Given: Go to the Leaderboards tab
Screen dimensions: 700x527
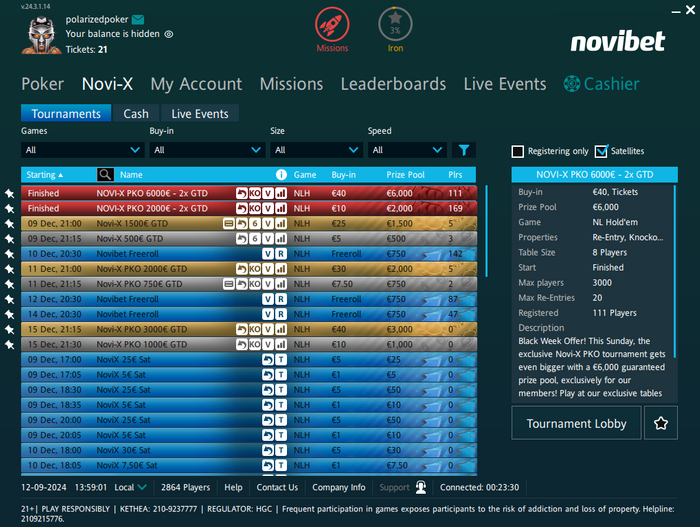Looking at the screenshot, I should pos(393,84).
